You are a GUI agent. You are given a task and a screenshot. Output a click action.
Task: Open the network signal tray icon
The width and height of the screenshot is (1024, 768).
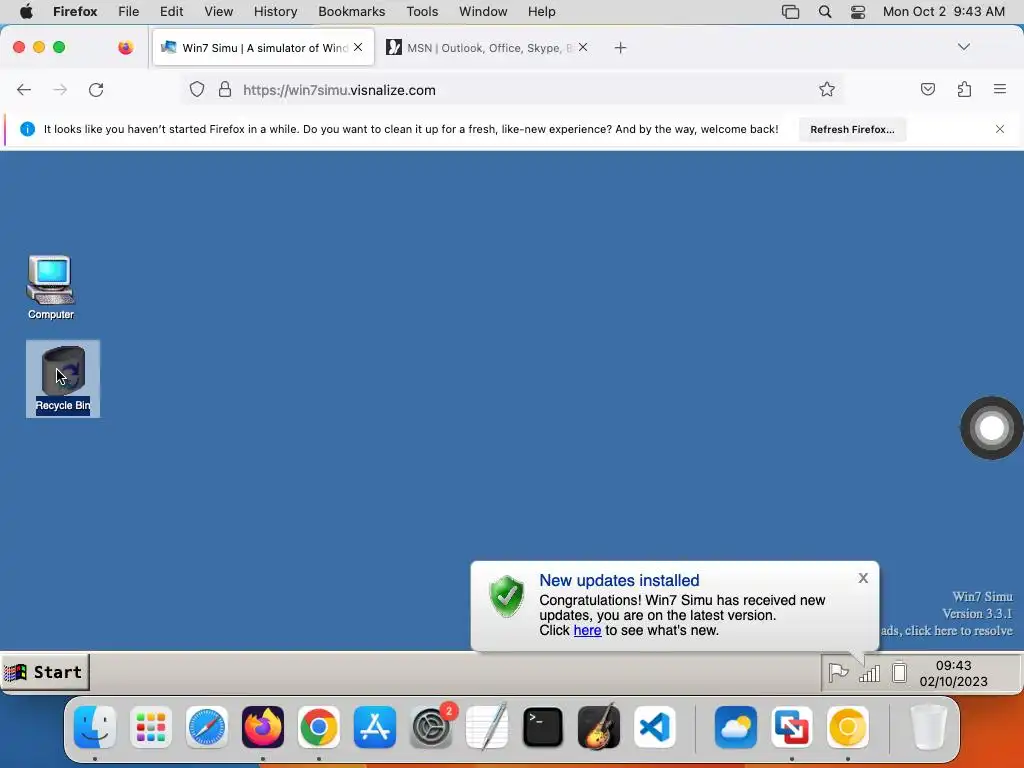pyautogui.click(x=869, y=673)
